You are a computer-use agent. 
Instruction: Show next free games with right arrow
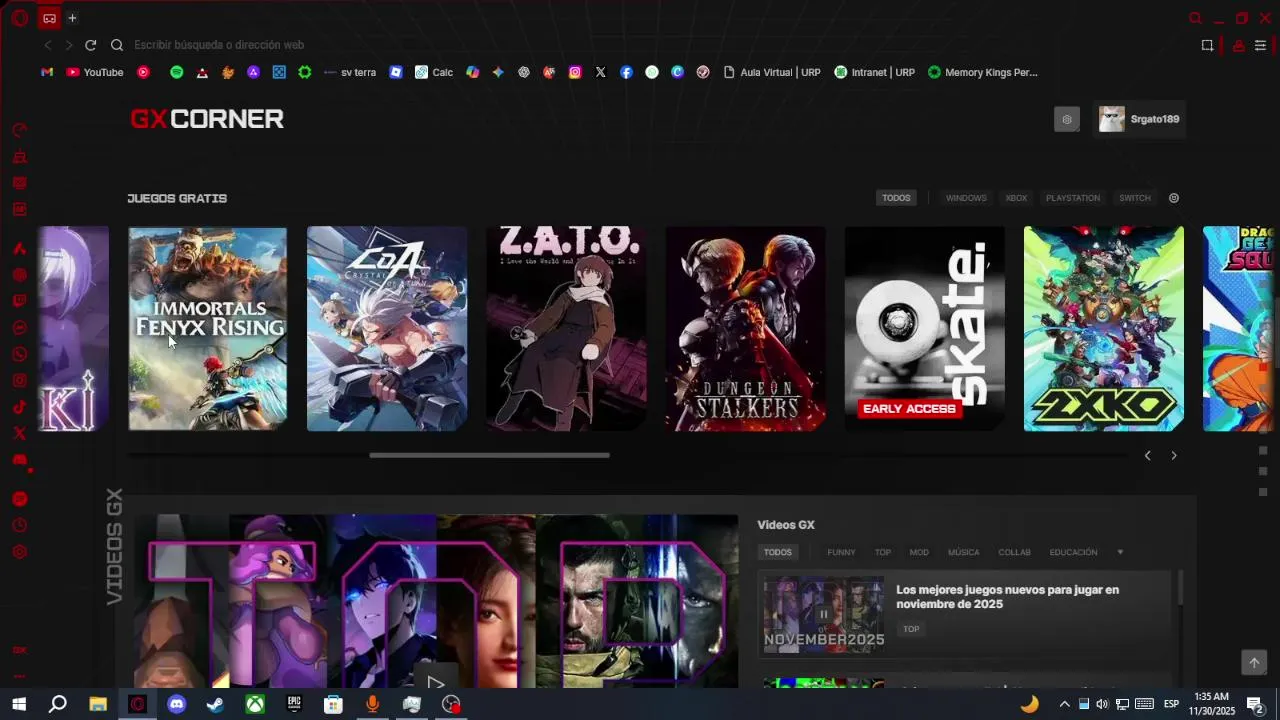click(1174, 455)
